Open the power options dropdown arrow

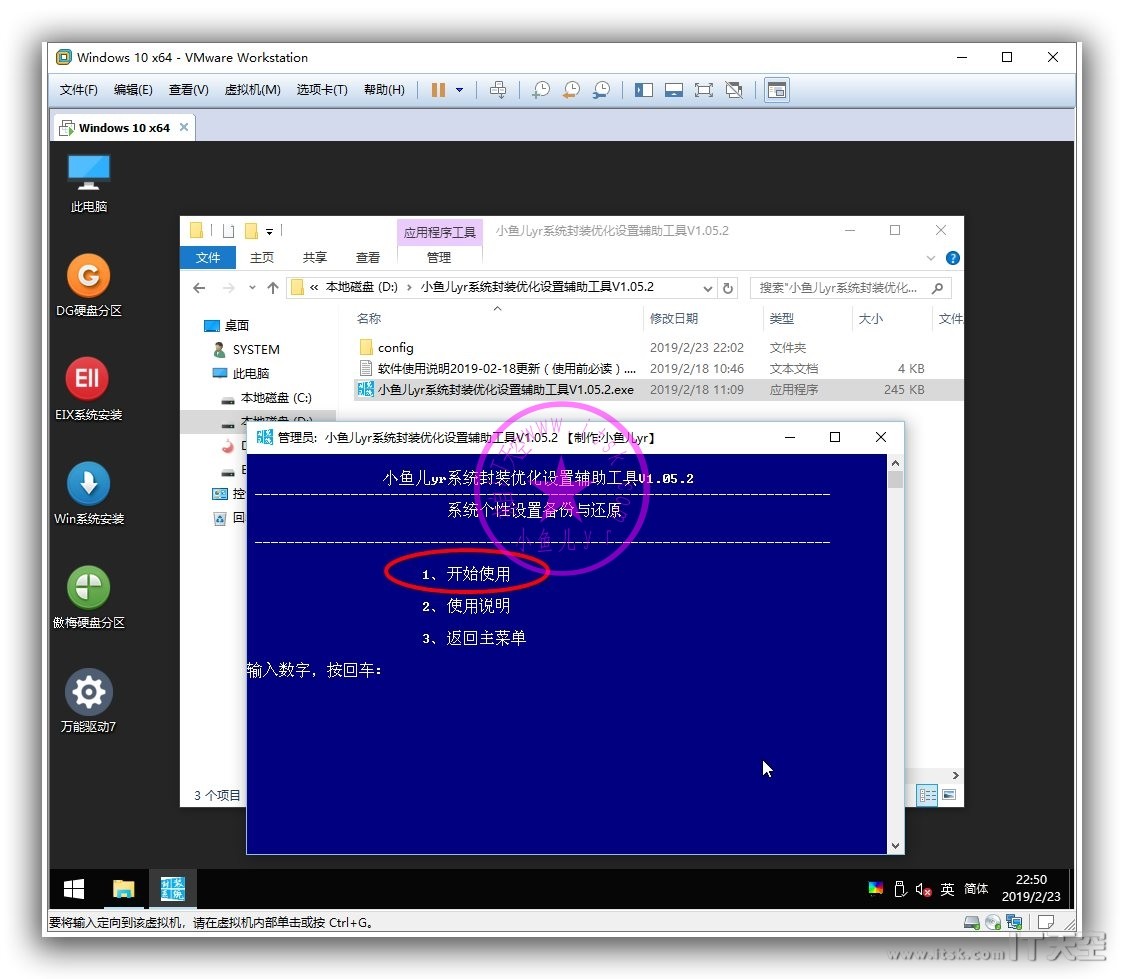[x=459, y=90]
